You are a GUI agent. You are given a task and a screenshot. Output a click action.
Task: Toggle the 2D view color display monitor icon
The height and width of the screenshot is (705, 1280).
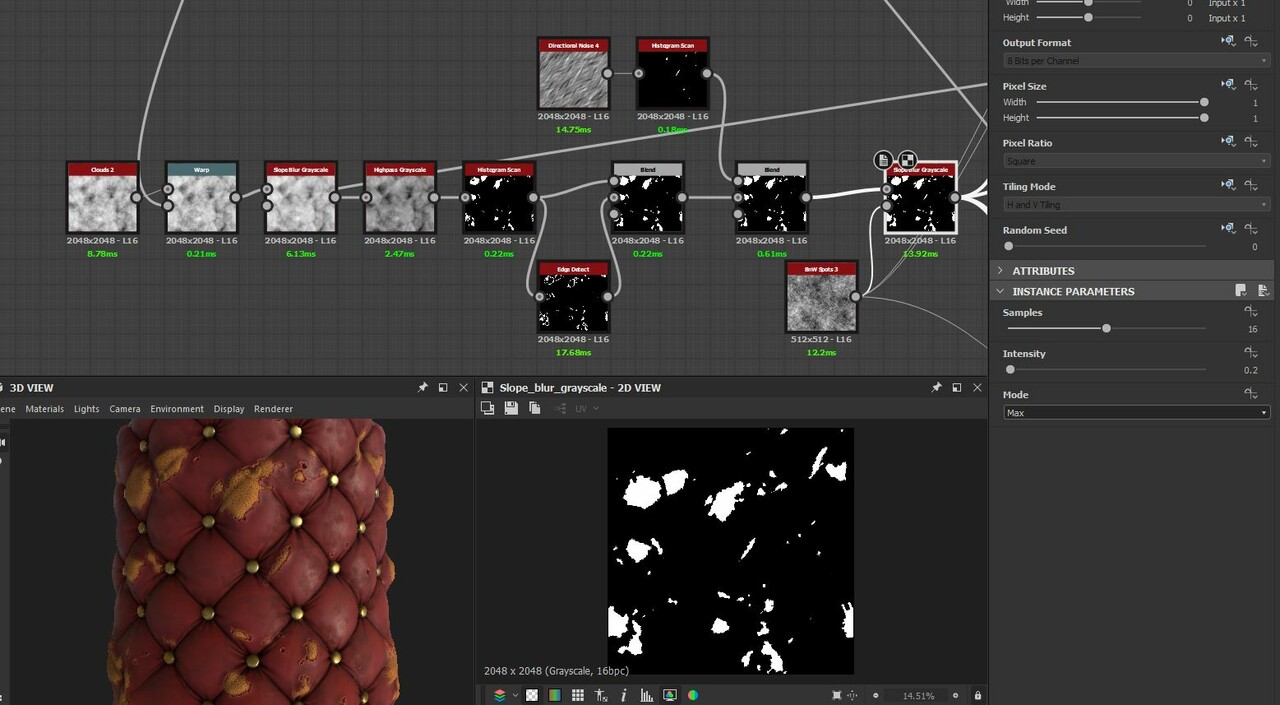[670, 695]
